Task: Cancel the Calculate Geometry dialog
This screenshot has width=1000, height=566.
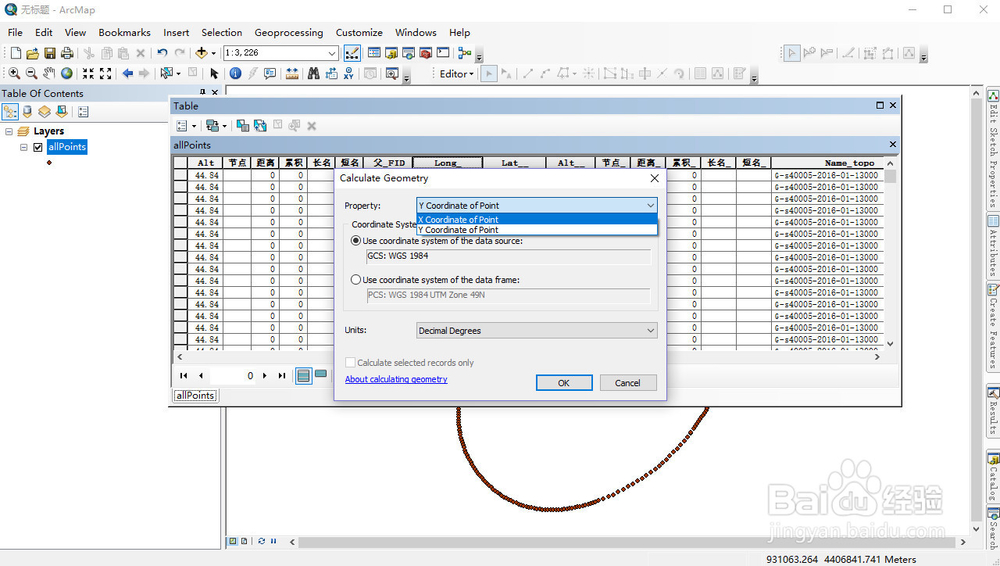Action: pos(628,383)
